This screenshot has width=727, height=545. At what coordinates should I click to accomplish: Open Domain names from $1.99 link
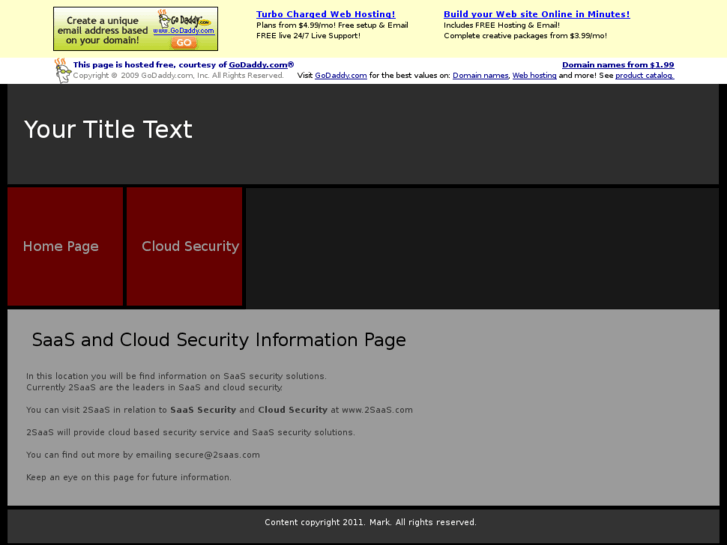point(618,65)
